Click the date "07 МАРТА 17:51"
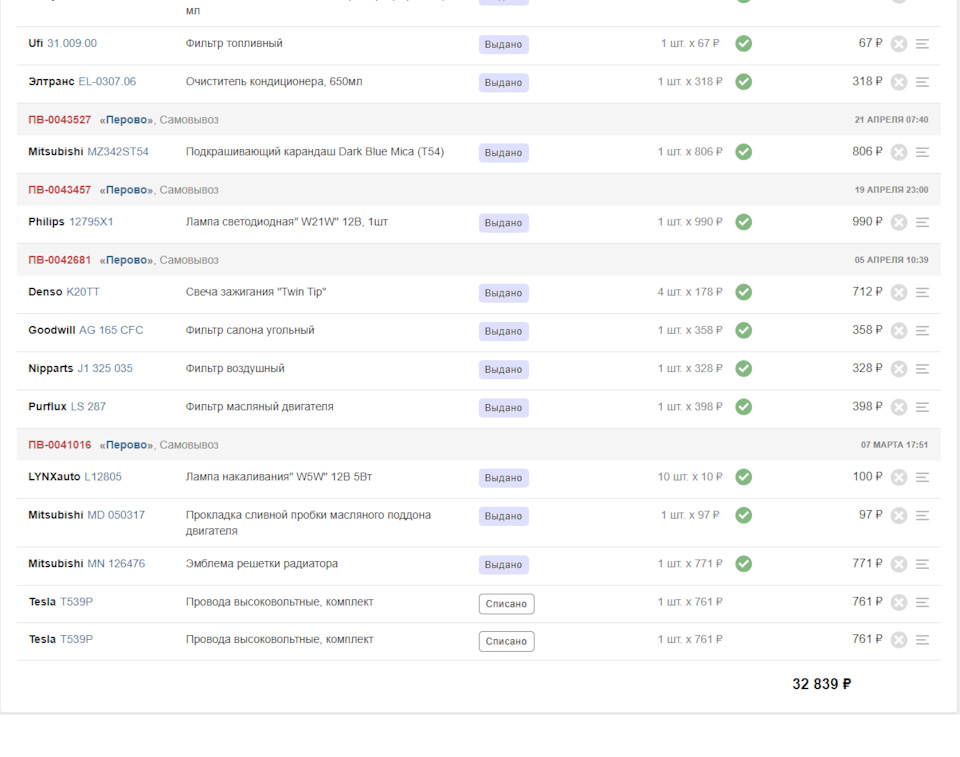The image size is (960, 757). tap(894, 445)
